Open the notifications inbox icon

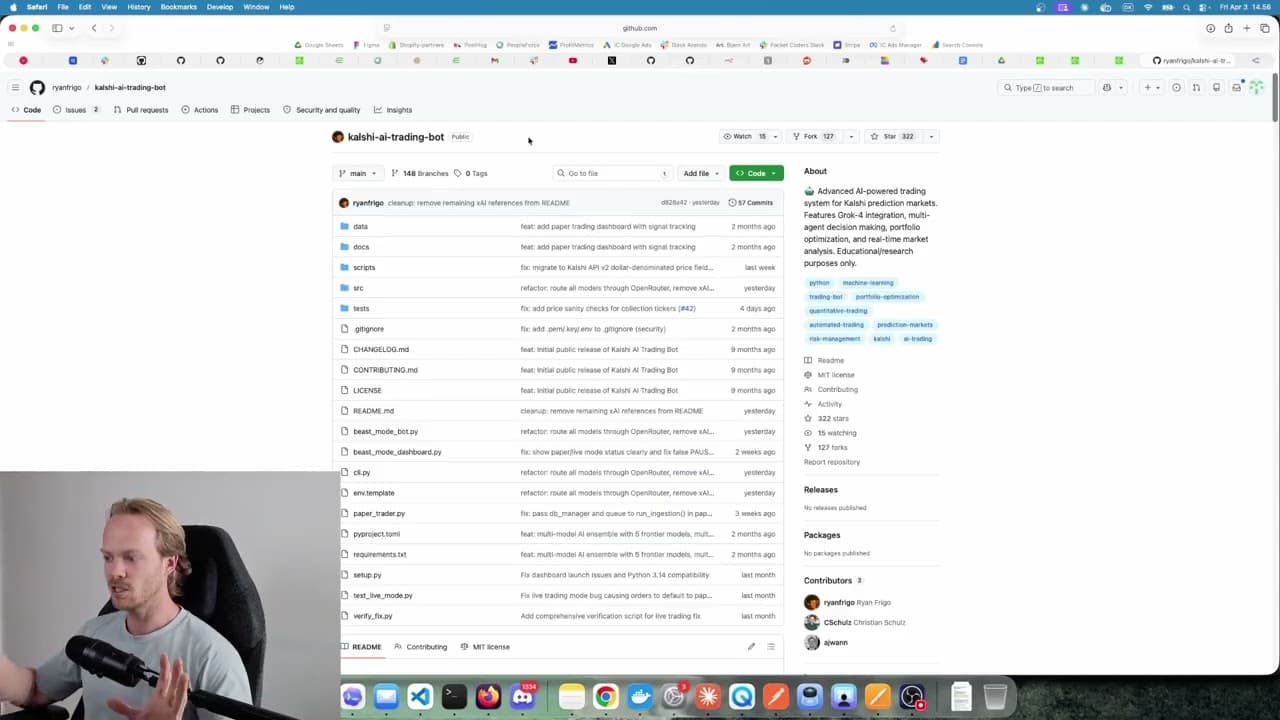tap(1236, 88)
